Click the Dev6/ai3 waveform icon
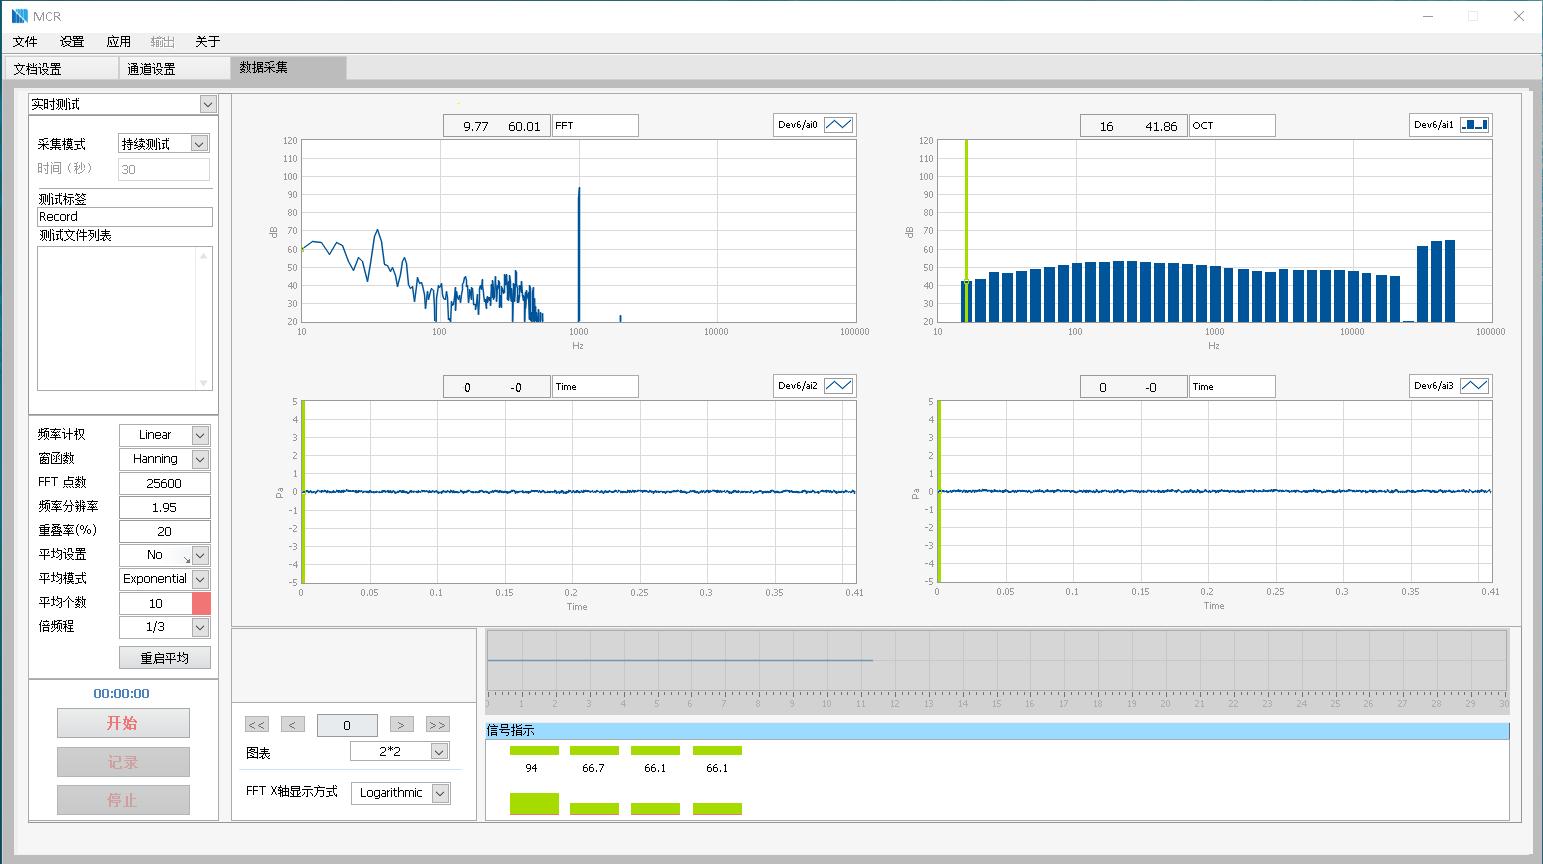This screenshot has height=864, width=1543. [1474, 386]
